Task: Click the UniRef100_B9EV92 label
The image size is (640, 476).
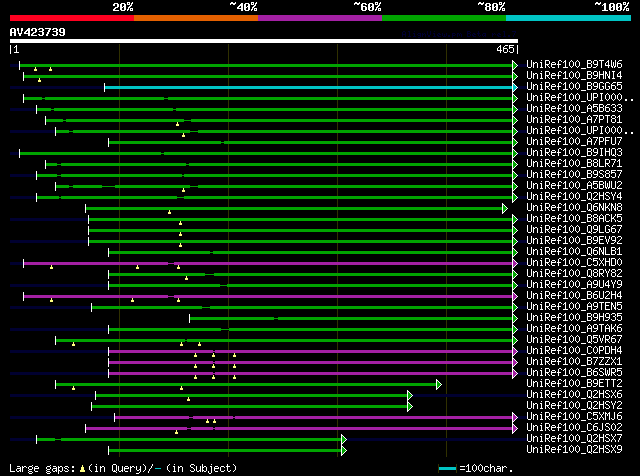Action: (574, 241)
